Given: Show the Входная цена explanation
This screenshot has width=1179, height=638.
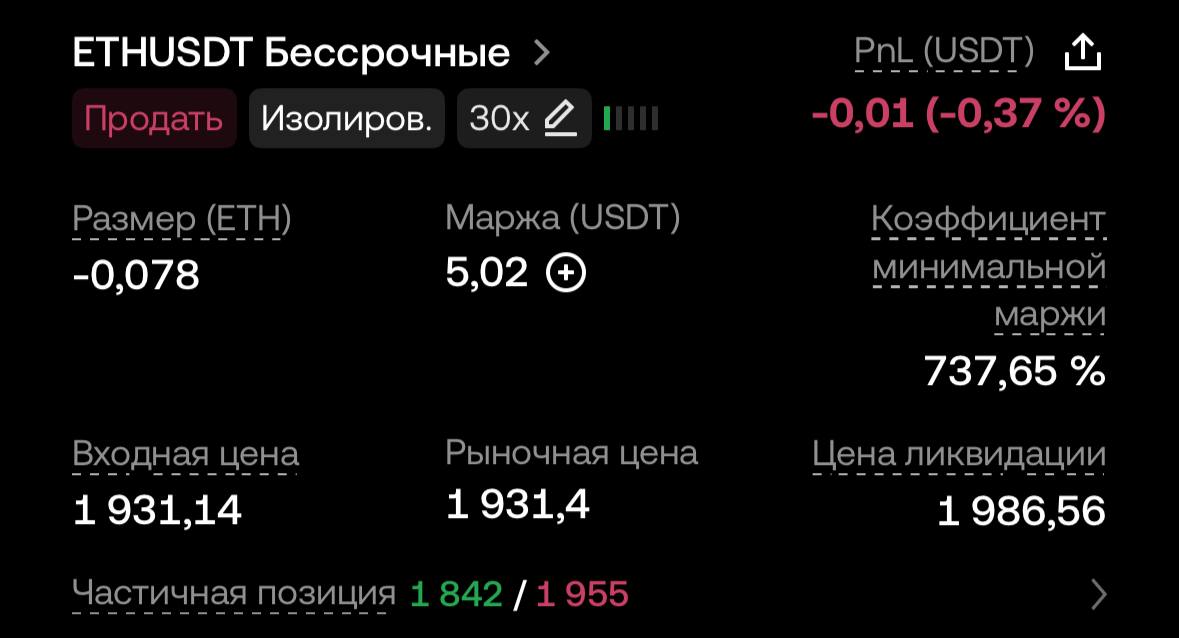Looking at the screenshot, I should pyautogui.click(x=186, y=454).
